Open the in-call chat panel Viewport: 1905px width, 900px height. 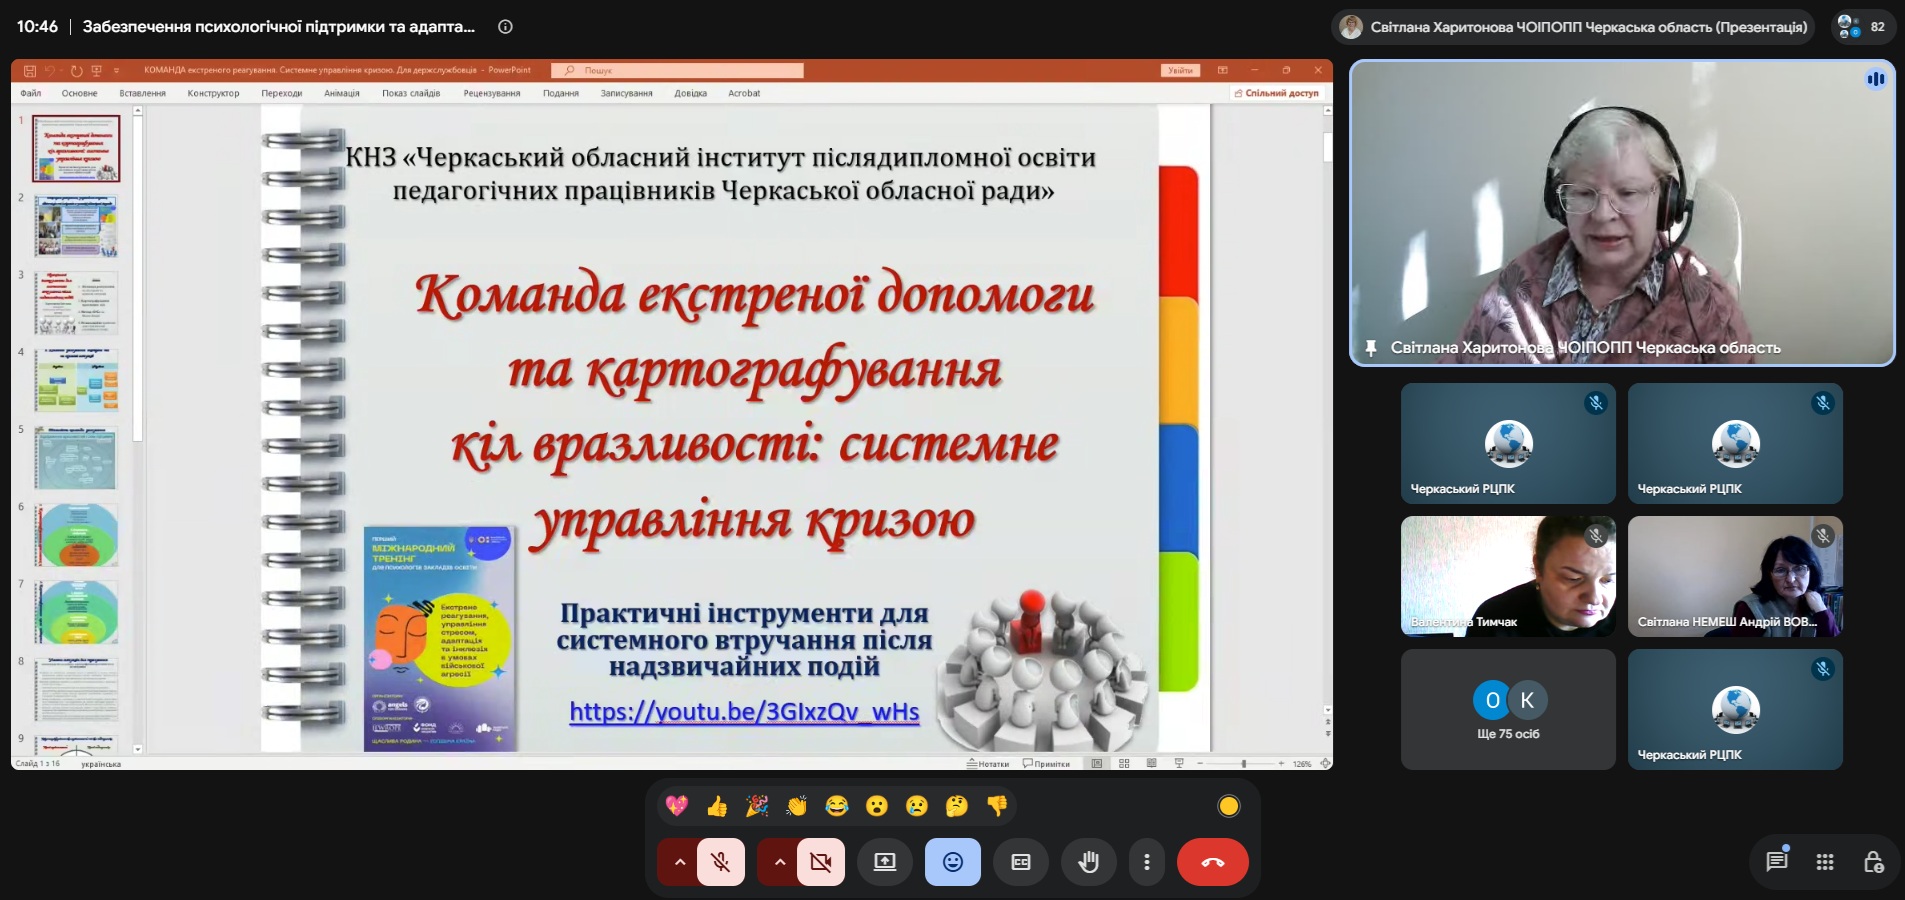(1777, 861)
